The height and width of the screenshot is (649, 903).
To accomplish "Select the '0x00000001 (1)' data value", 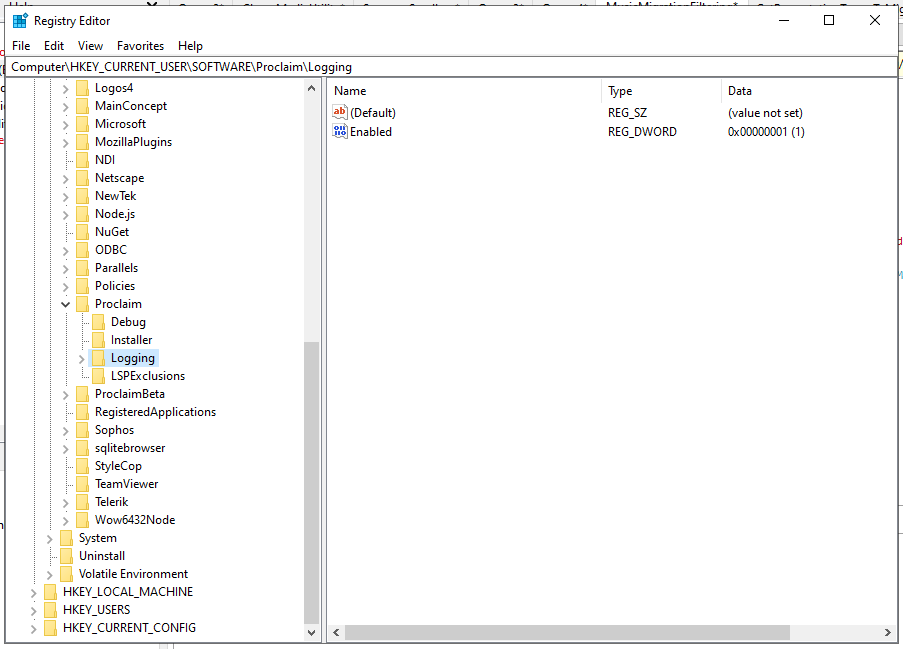I will (766, 131).
